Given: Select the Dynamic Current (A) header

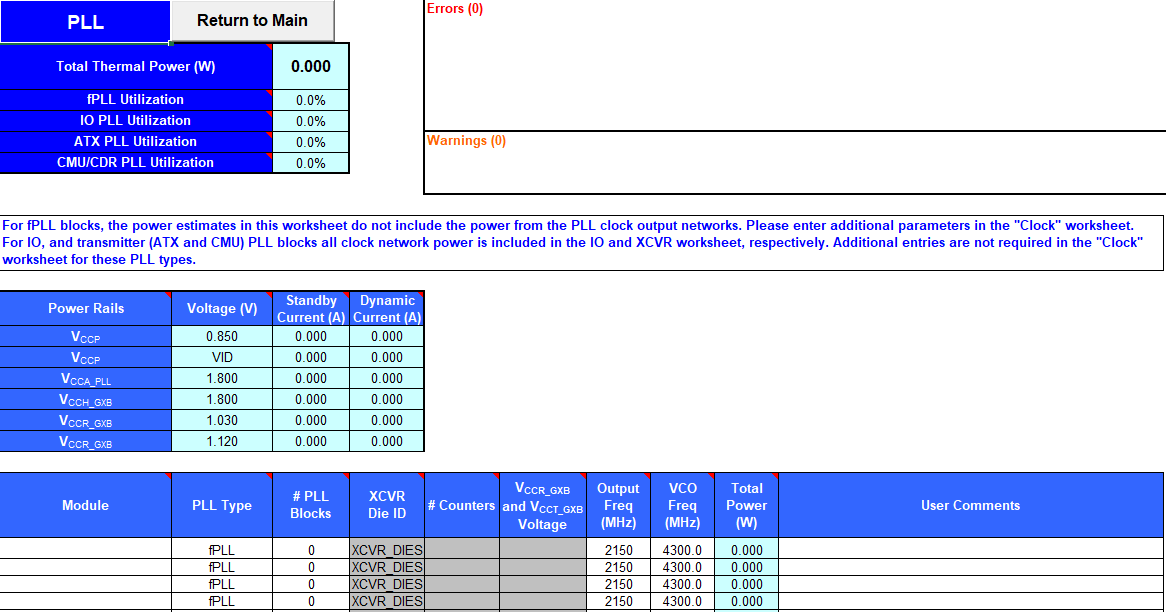Looking at the screenshot, I should [x=387, y=309].
